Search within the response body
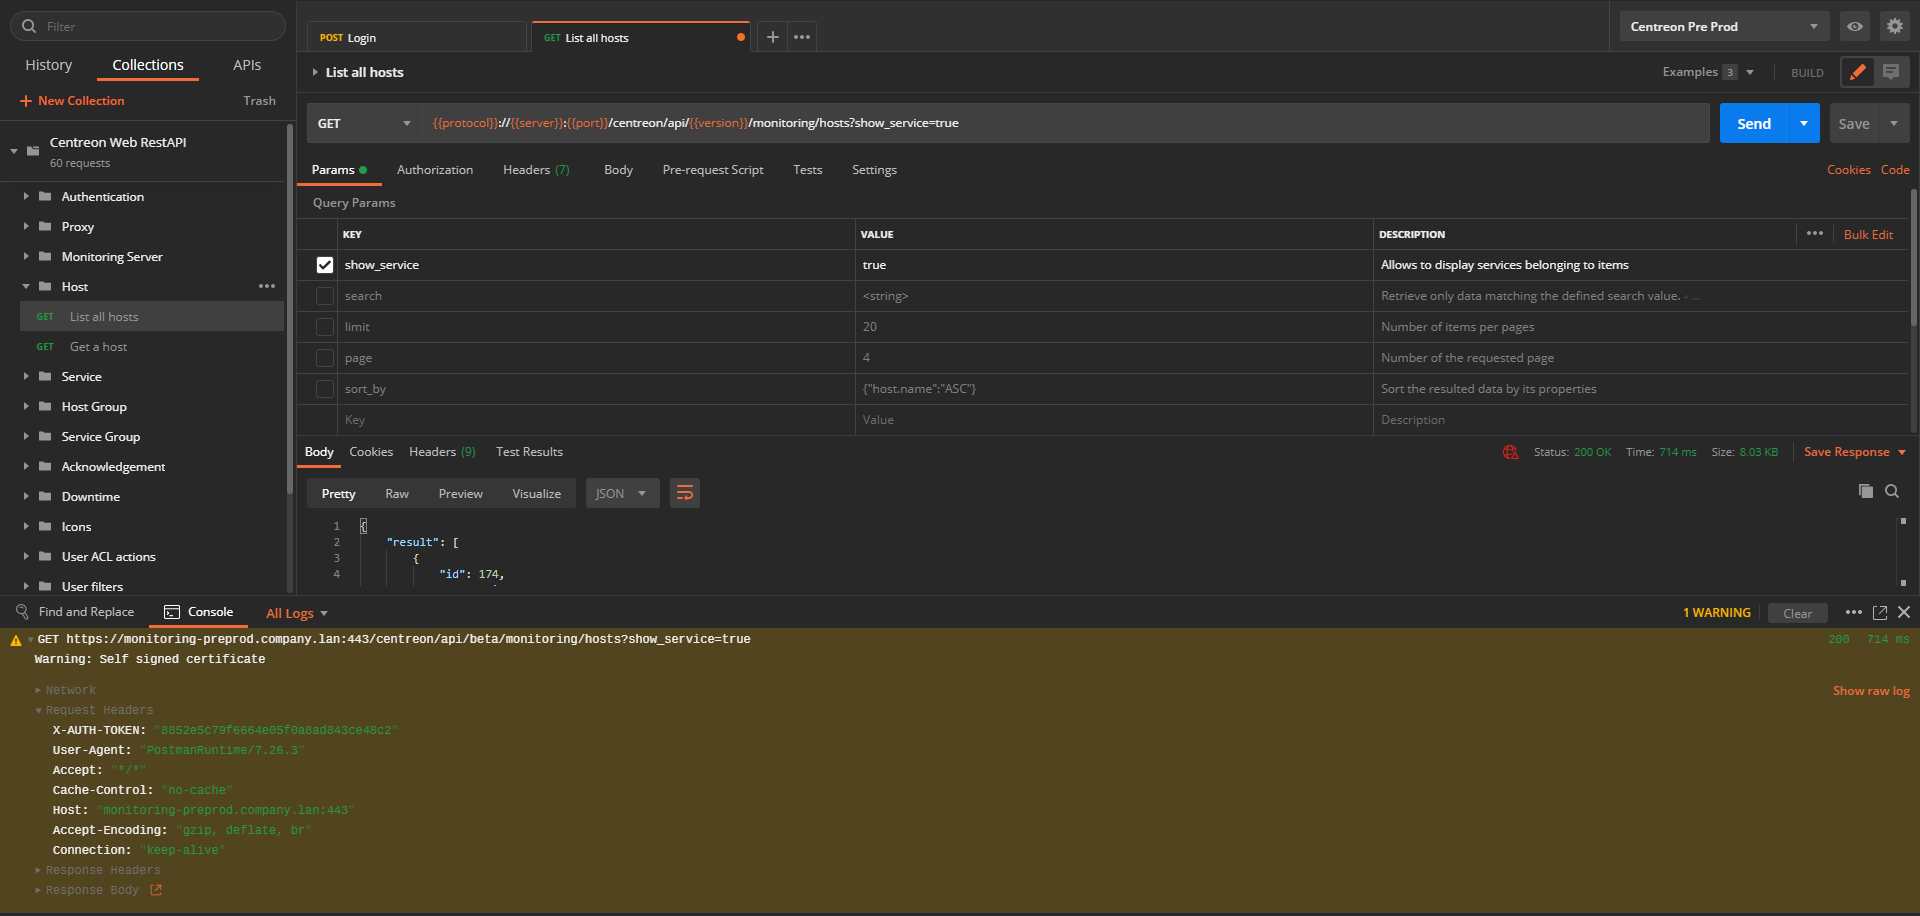Viewport: 1920px width, 916px height. click(x=1892, y=491)
